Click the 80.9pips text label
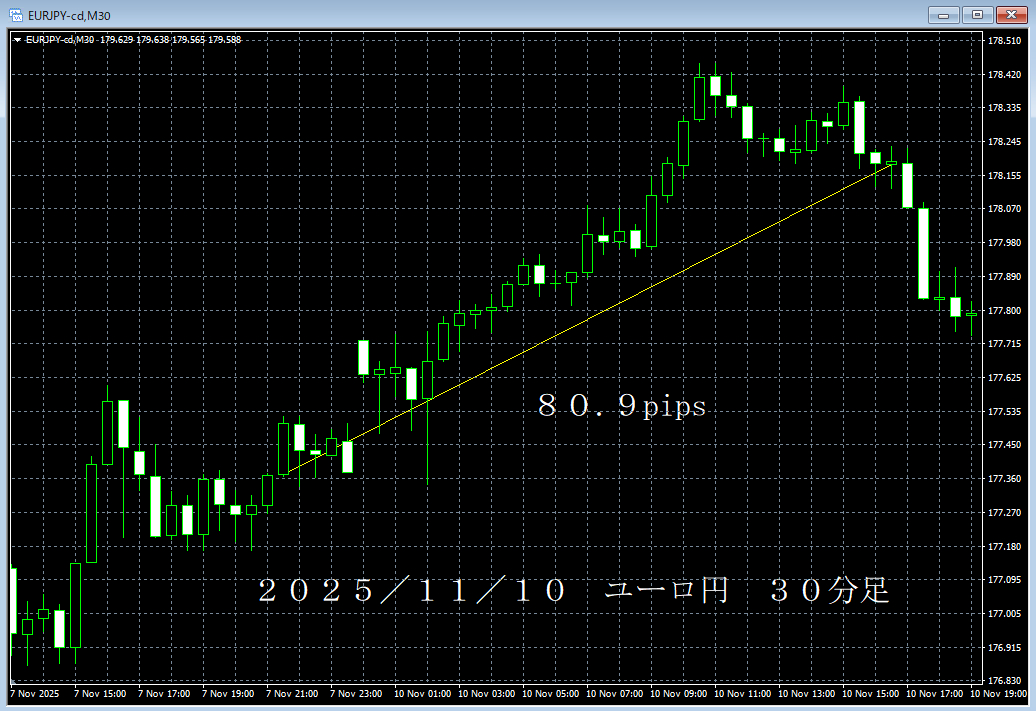This screenshot has width=1036, height=711. point(622,405)
